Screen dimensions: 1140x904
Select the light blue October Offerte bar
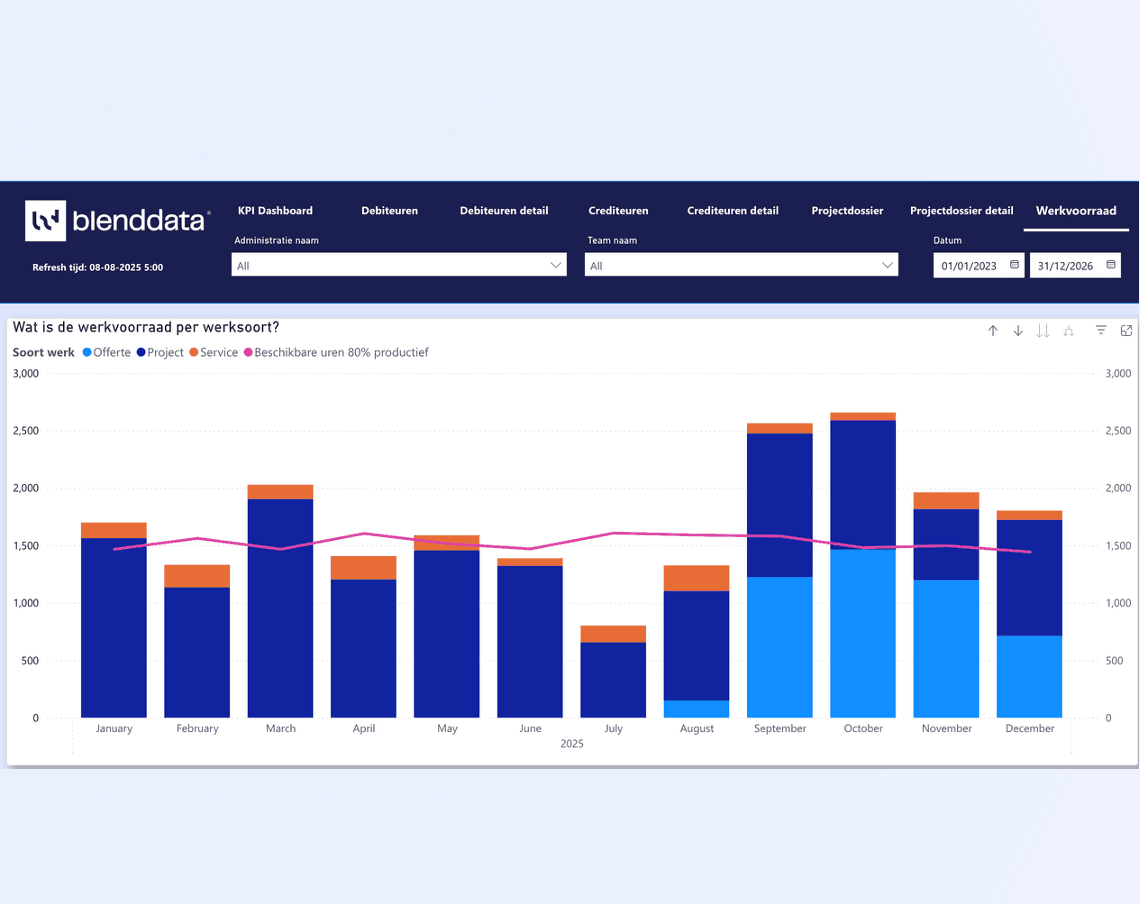tap(863, 632)
